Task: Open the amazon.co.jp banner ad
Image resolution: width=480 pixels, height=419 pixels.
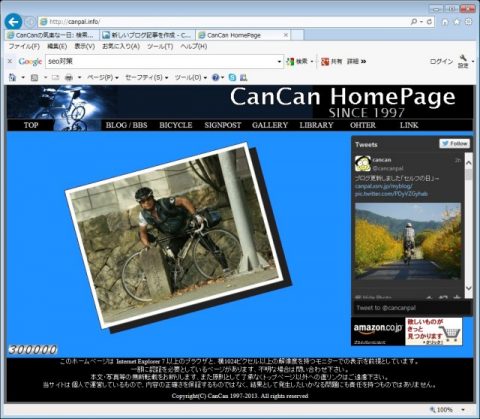Action: click(407, 331)
